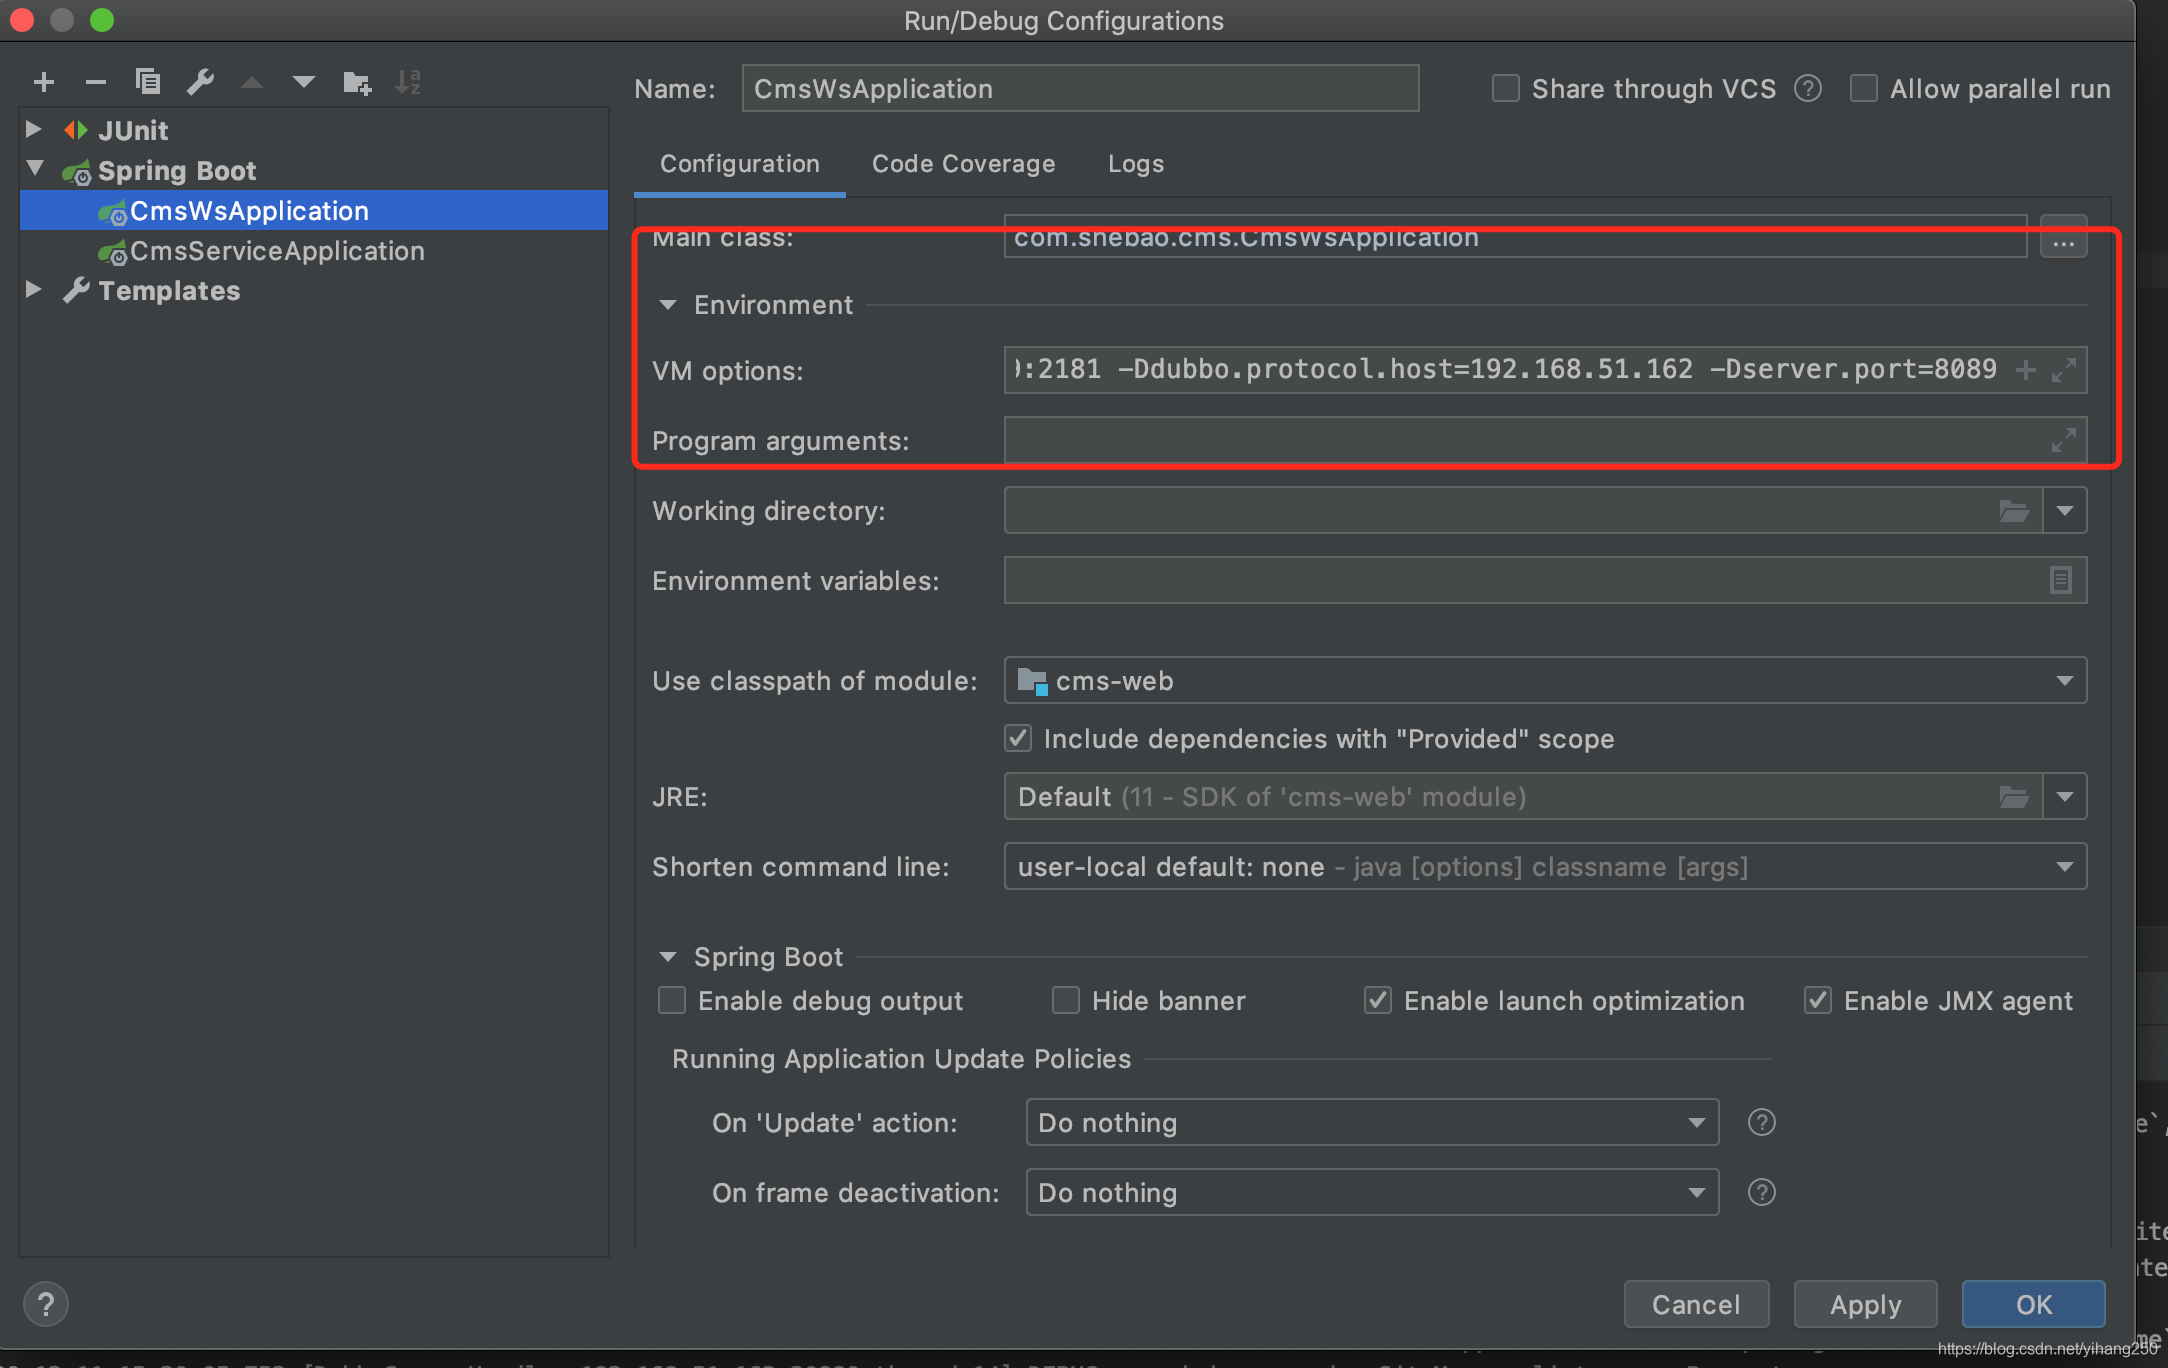
Task: Open edit templates wrench icon
Action: (200, 82)
